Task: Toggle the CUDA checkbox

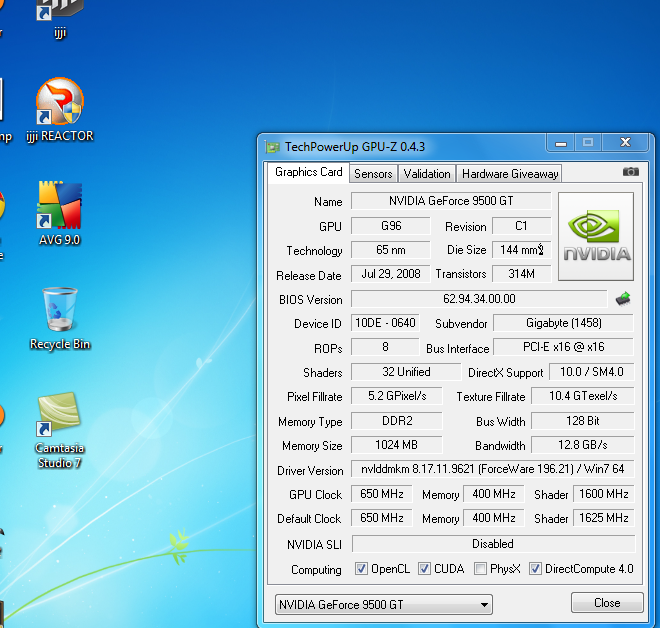Action: [x=424, y=569]
